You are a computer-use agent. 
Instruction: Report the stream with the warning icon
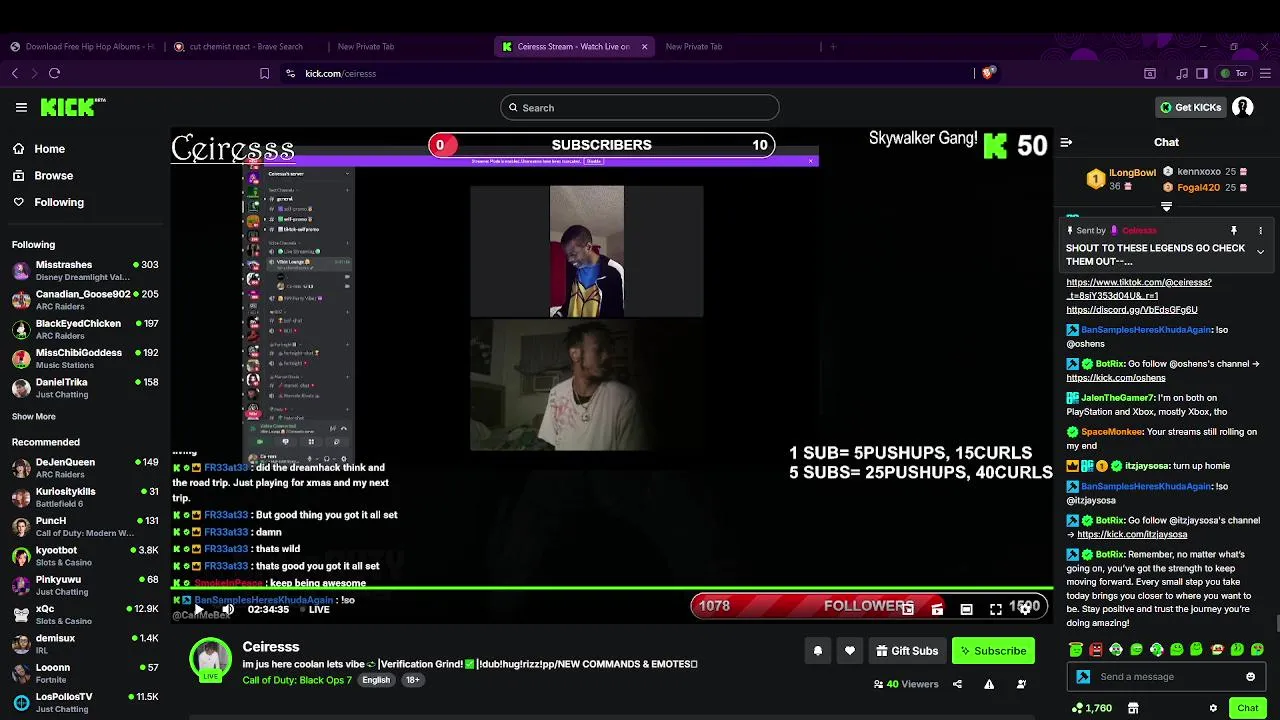point(989,684)
